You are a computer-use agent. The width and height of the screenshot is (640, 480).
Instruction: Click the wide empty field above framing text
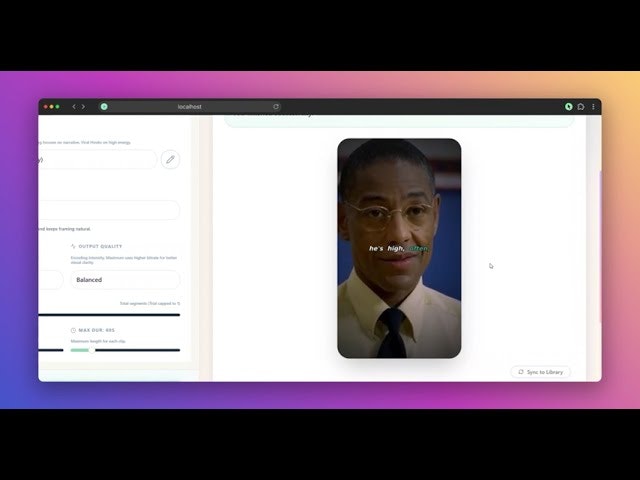109,210
